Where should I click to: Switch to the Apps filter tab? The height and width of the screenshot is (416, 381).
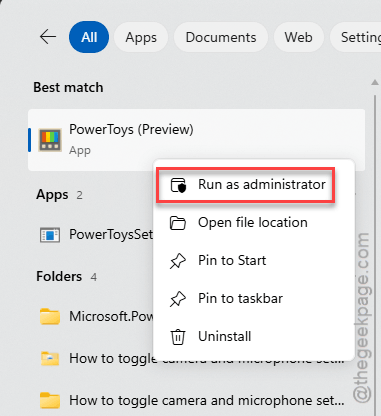coord(141,37)
